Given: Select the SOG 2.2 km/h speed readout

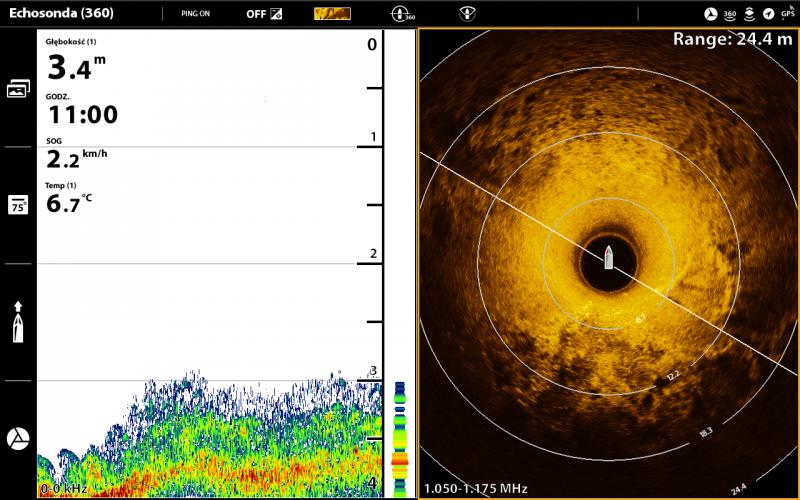Looking at the screenshot, I should click(x=76, y=154).
